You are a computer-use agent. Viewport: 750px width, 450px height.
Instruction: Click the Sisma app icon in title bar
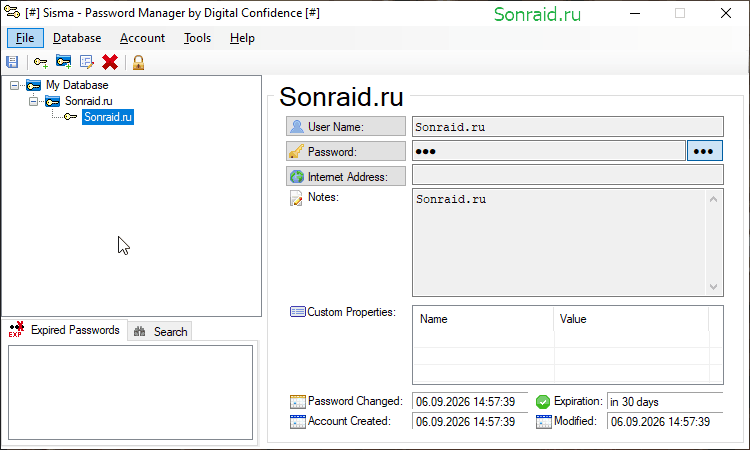[x=11, y=12]
